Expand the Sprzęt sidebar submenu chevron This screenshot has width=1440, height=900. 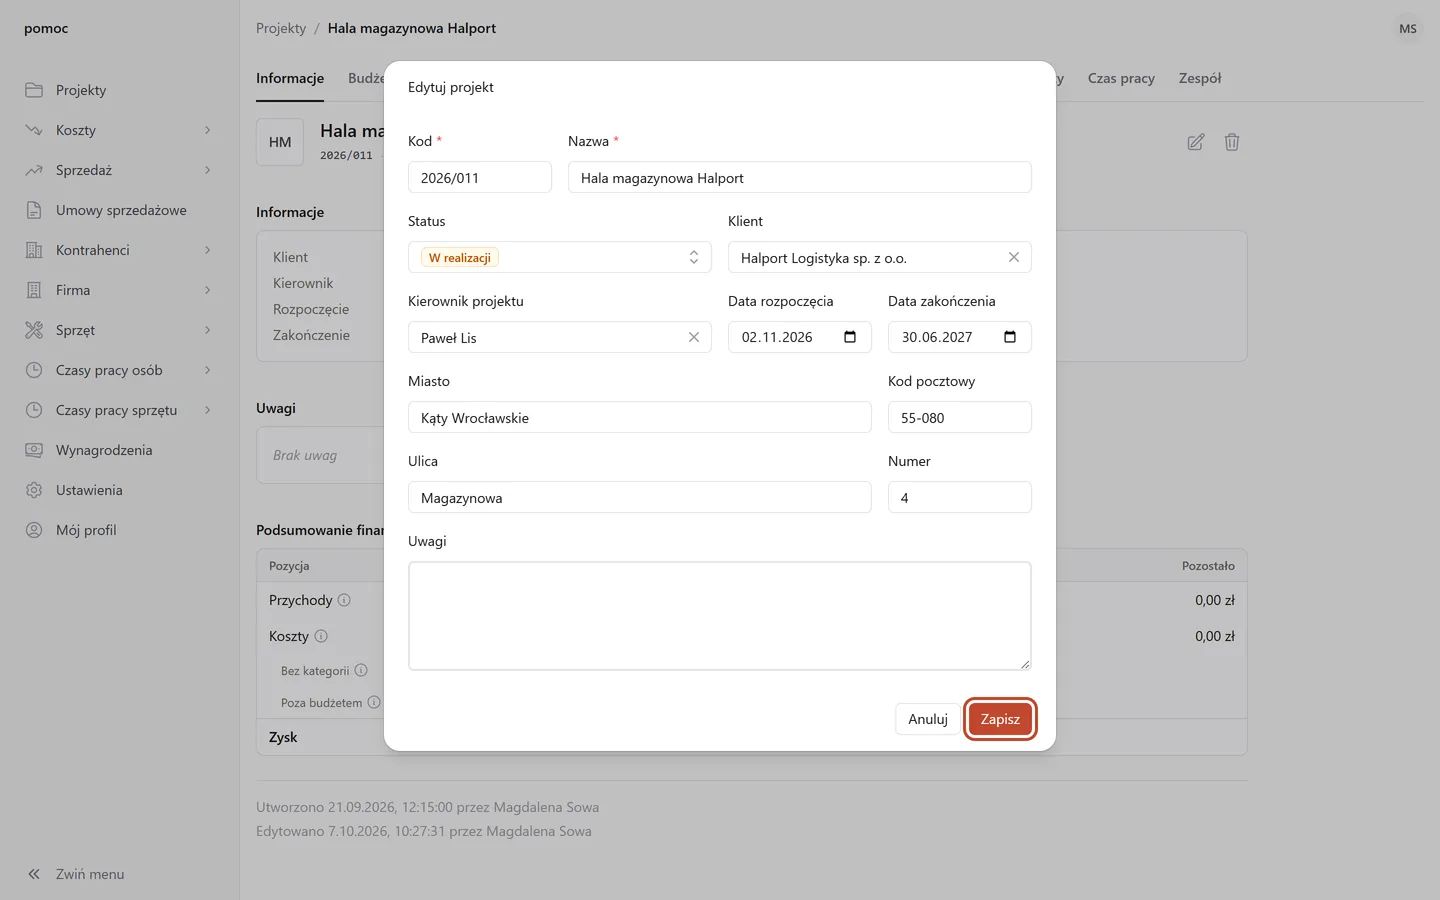click(x=208, y=330)
